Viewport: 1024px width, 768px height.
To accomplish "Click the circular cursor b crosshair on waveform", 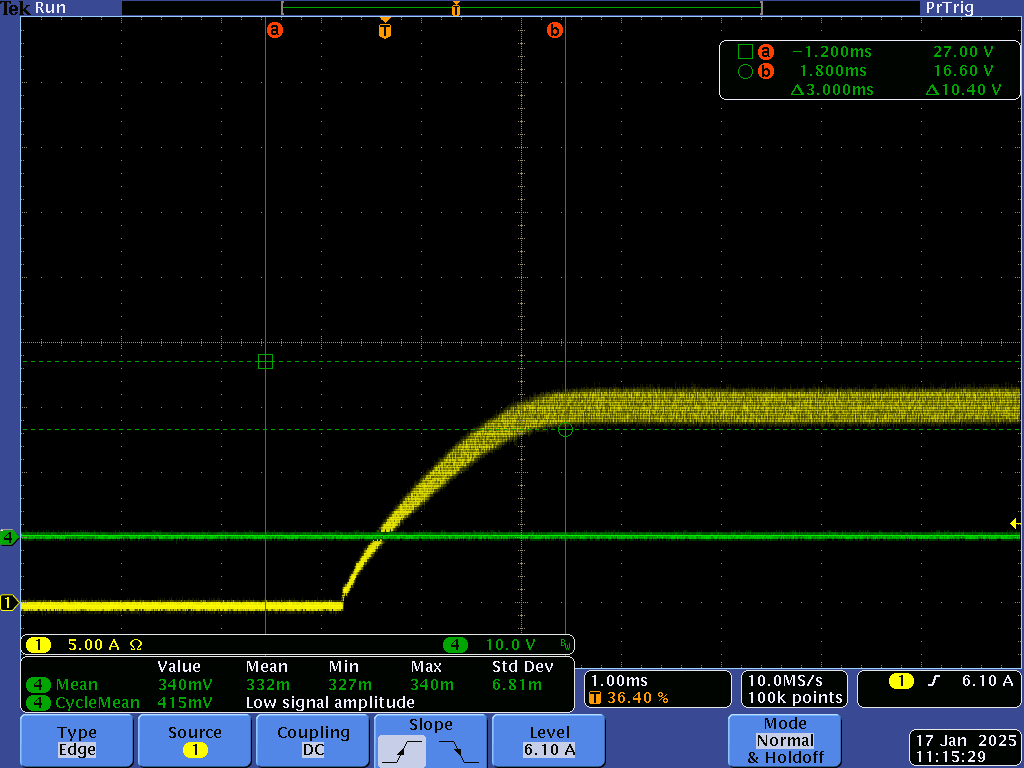I will (566, 430).
